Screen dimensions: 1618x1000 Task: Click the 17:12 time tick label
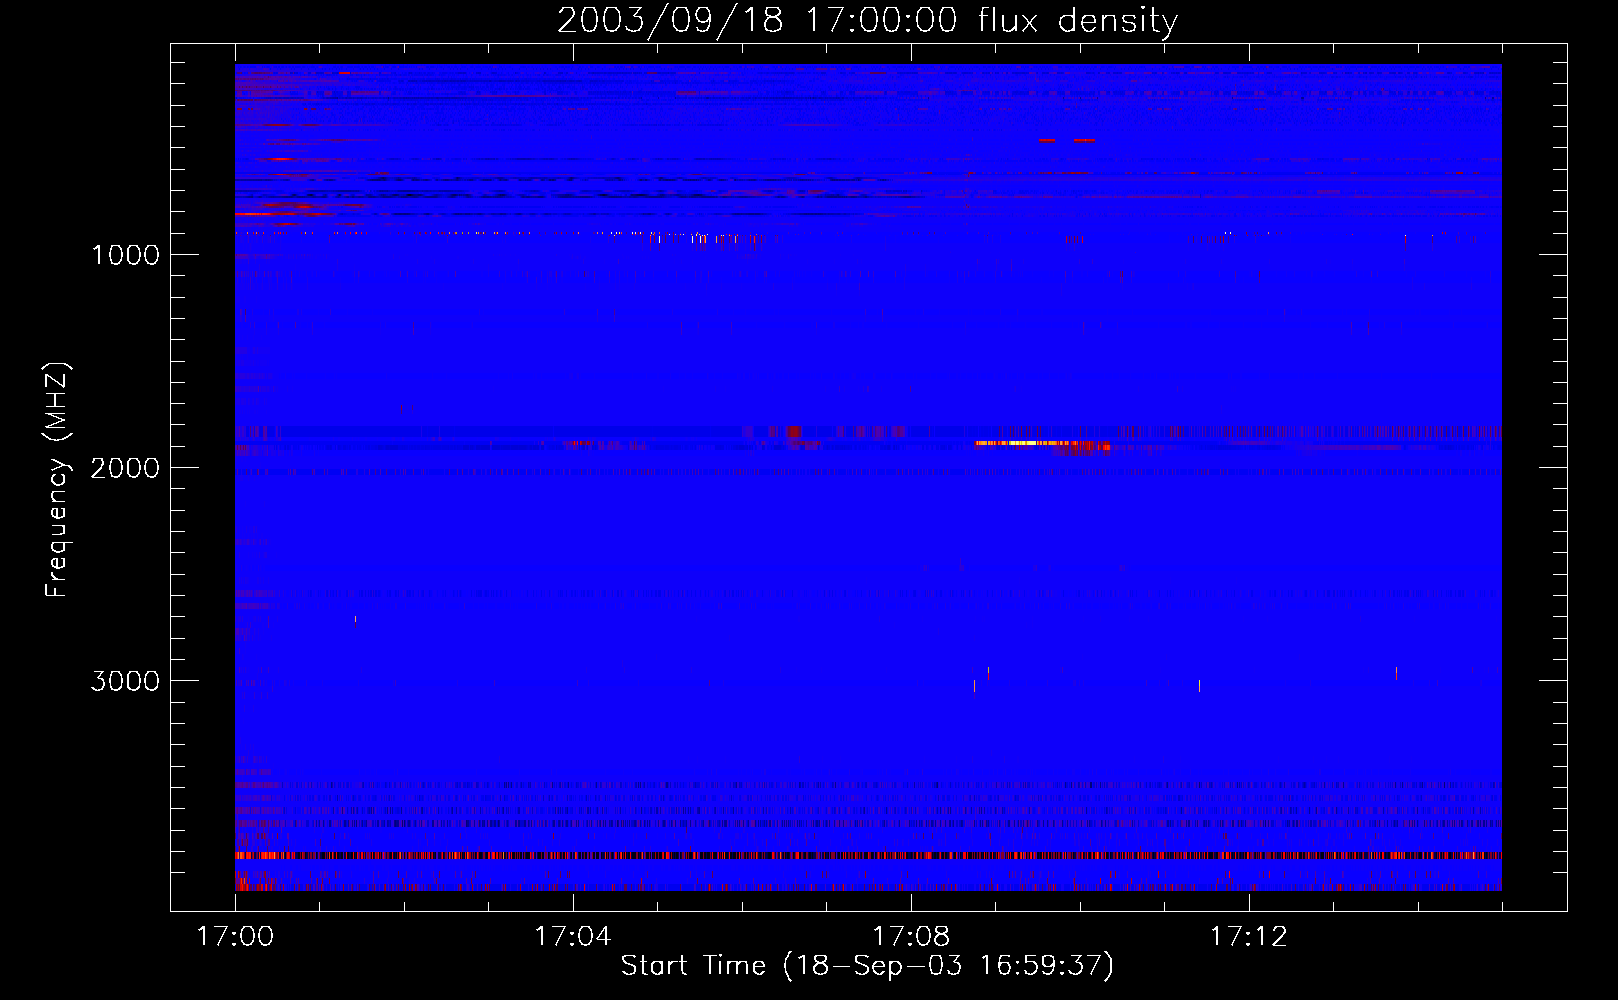(1248, 937)
